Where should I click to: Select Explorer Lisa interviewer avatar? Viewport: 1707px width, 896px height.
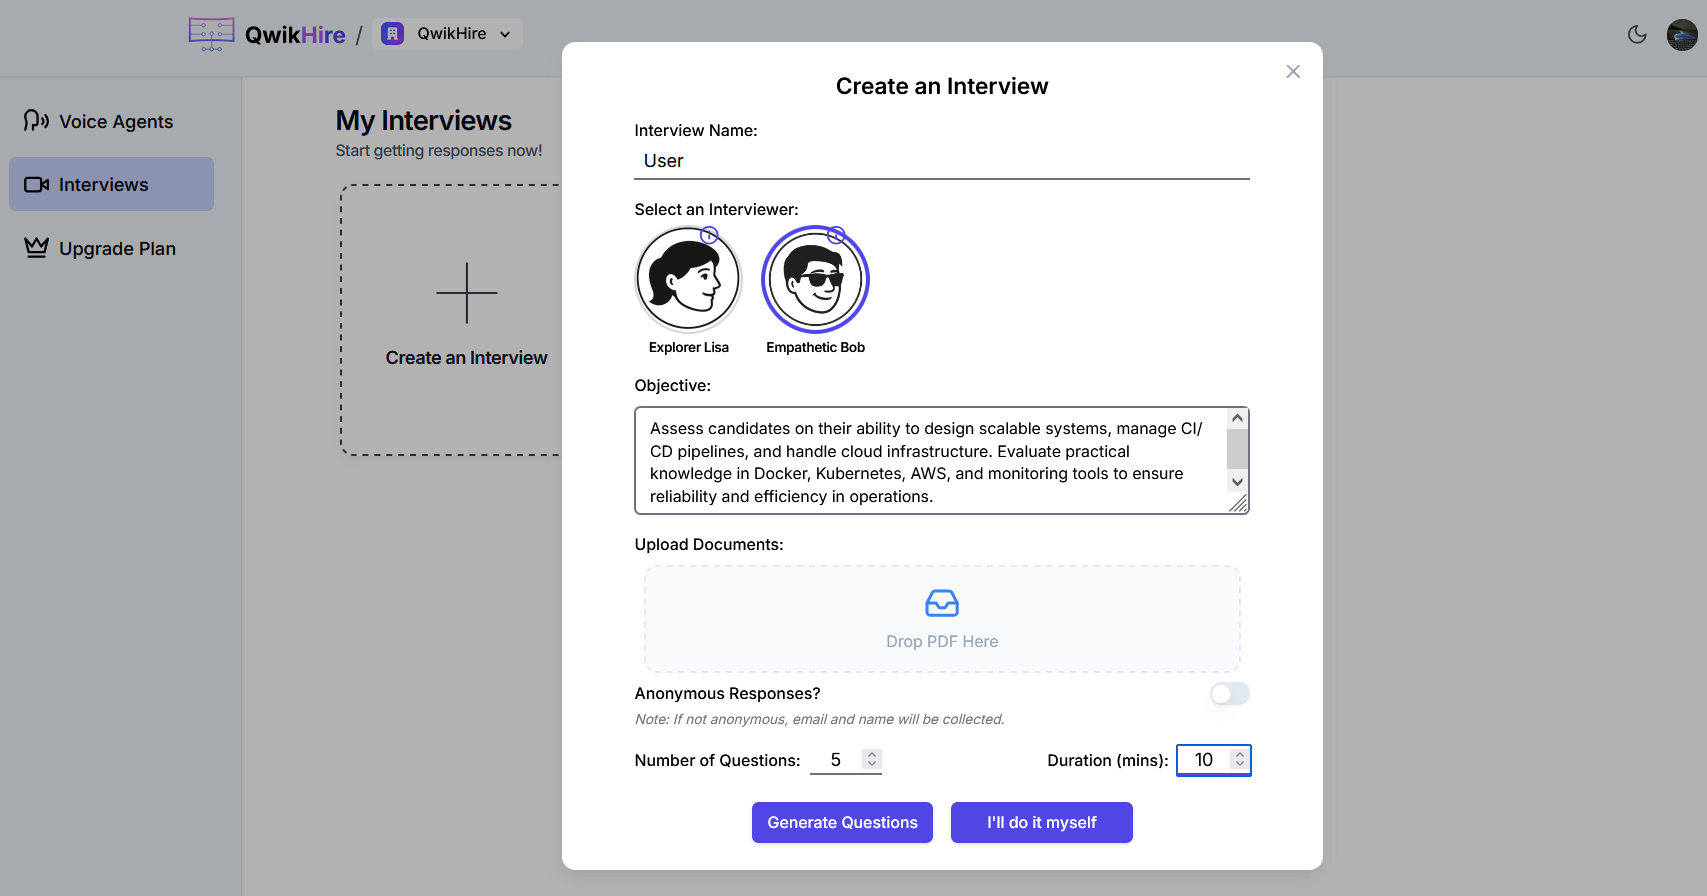(688, 279)
